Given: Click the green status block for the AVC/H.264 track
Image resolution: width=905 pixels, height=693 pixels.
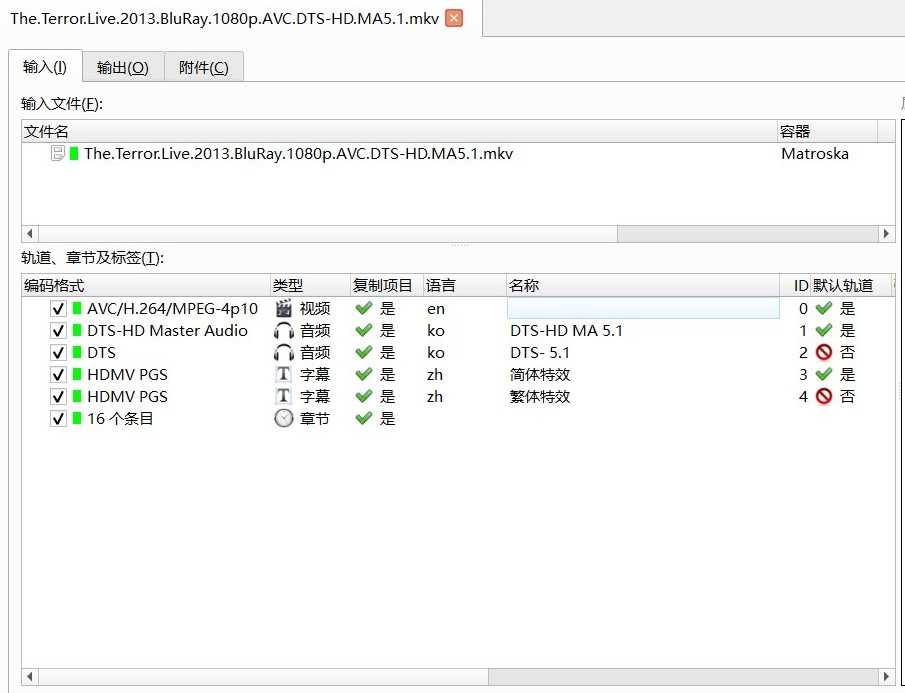Looking at the screenshot, I should [77, 309].
